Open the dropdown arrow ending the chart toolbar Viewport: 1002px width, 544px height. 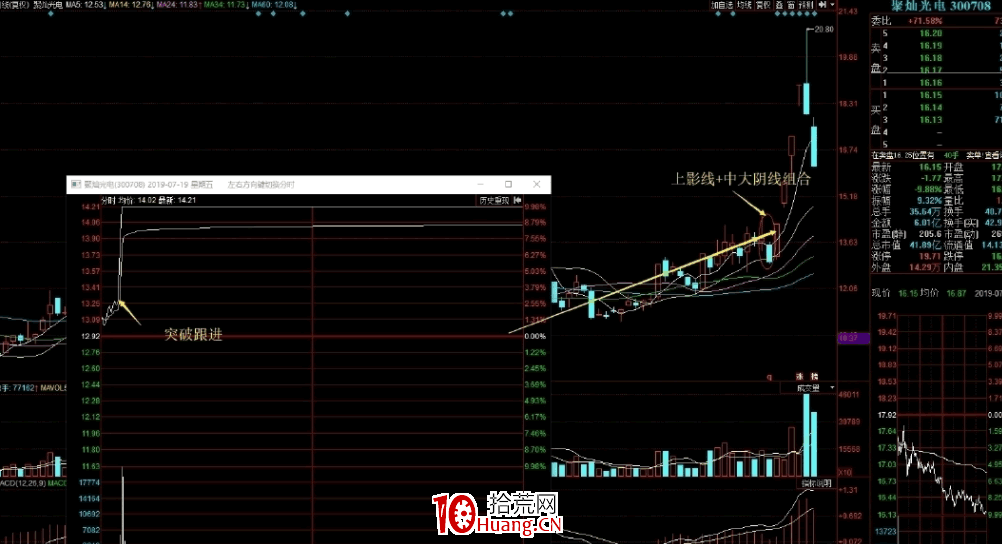[x=832, y=4]
